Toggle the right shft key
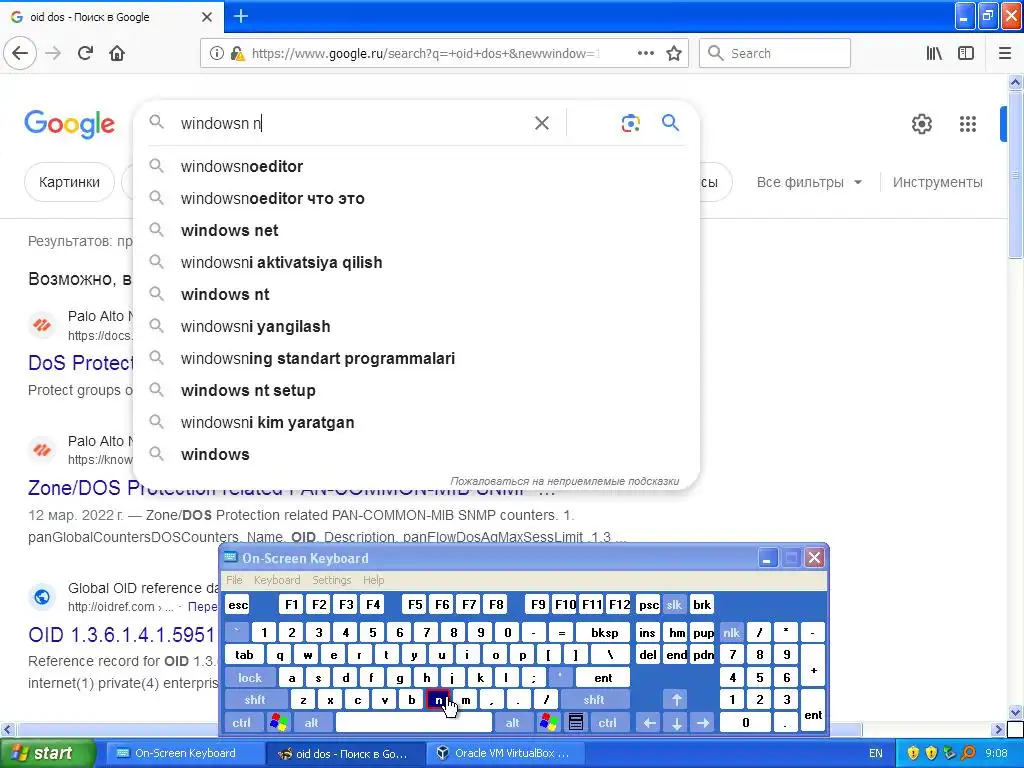Screen dimensions: 1024x768 point(594,700)
